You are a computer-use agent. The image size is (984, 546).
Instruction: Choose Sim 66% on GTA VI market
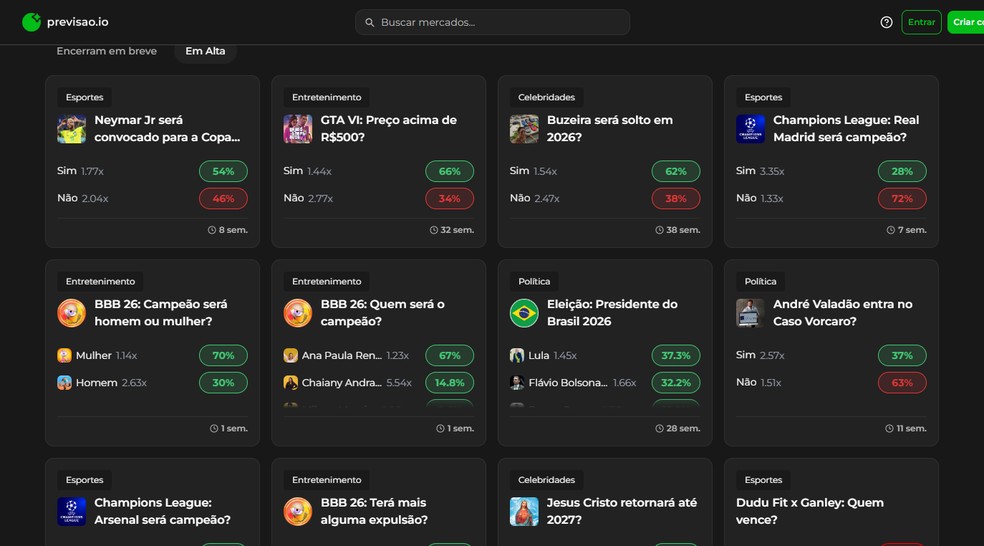(x=449, y=171)
